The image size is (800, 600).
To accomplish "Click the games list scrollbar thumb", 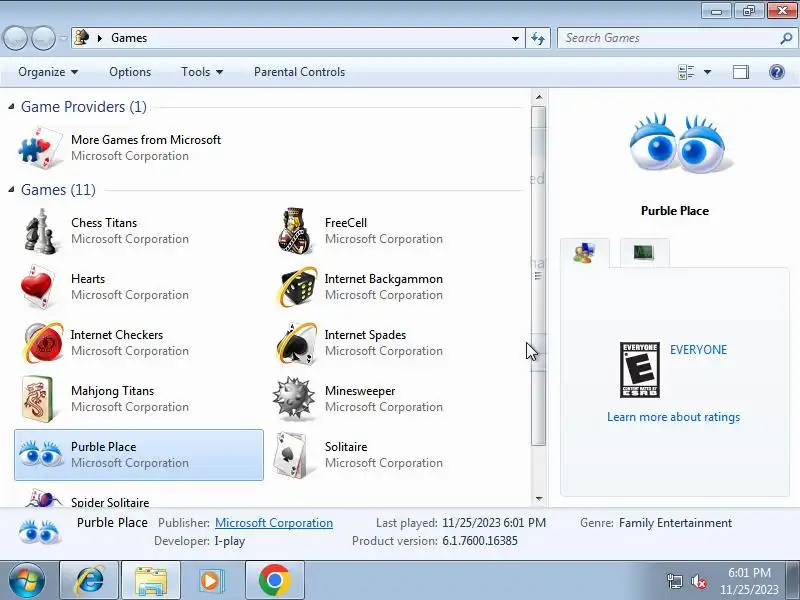I will point(539,276).
